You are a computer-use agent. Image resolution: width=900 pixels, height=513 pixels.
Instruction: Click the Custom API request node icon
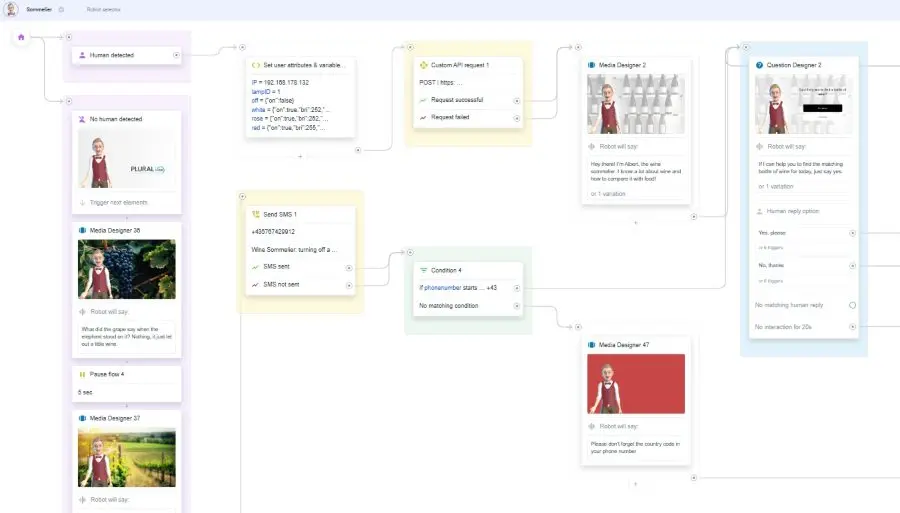click(423, 65)
